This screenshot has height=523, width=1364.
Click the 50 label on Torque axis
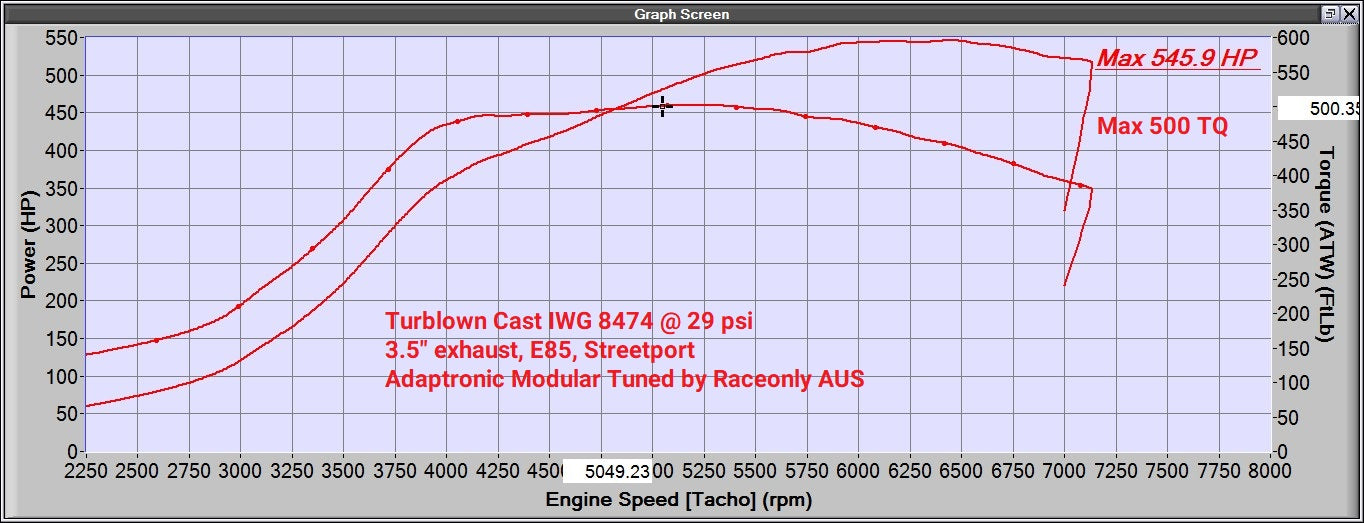(1289, 417)
